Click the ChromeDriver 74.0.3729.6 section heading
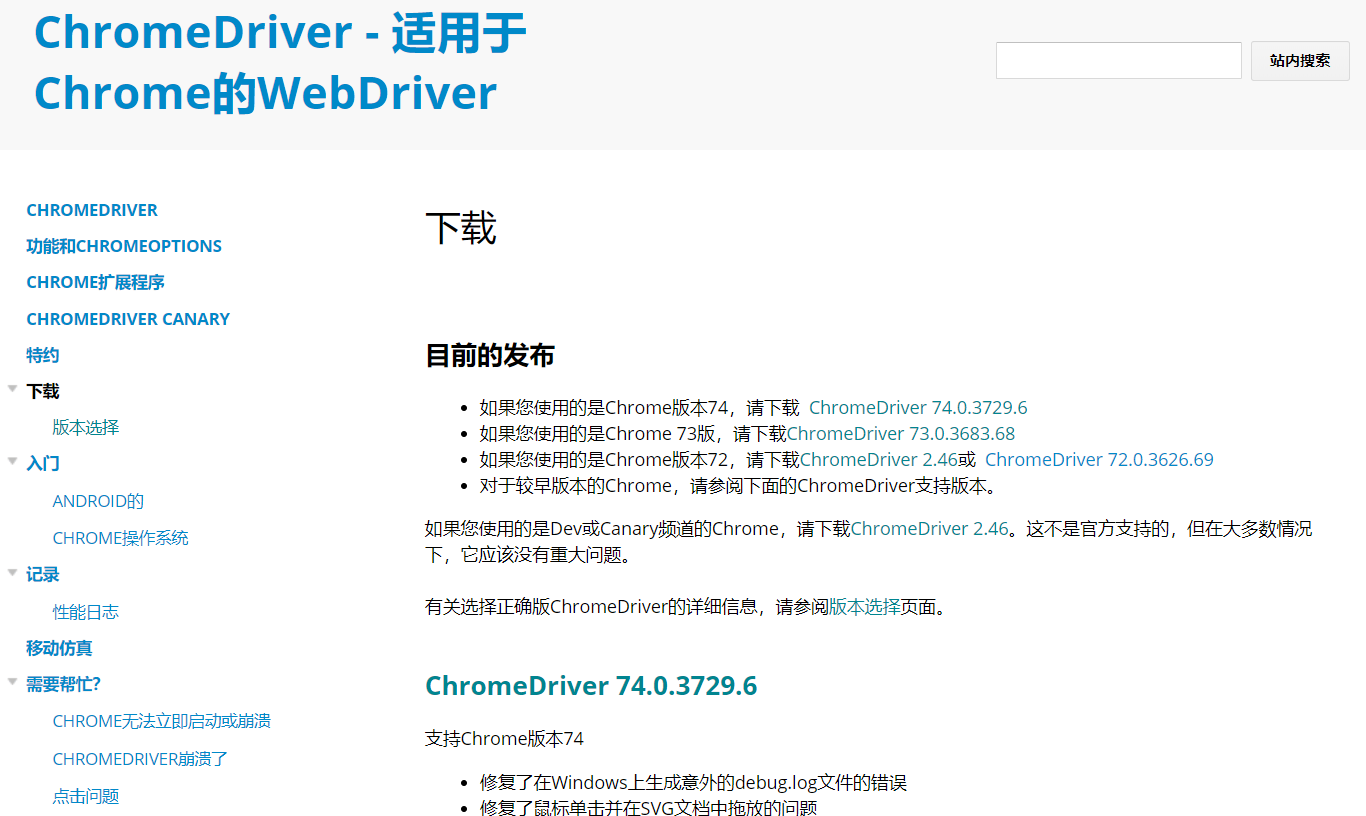Viewport: 1366px width, 816px height. point(591,685)
